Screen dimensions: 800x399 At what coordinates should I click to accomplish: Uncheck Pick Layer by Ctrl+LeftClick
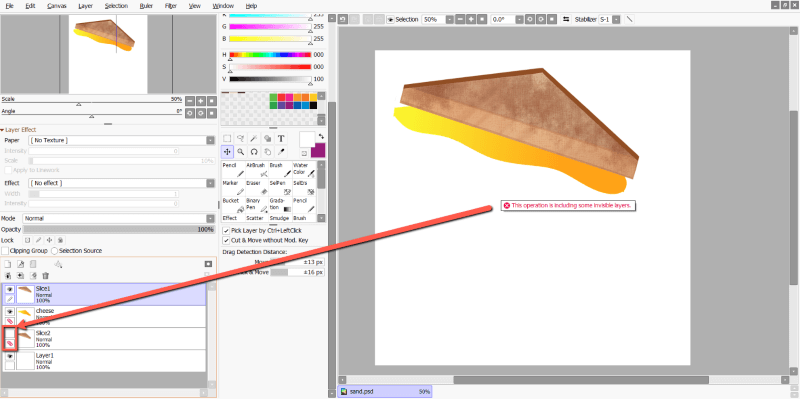tap(226, 231)
